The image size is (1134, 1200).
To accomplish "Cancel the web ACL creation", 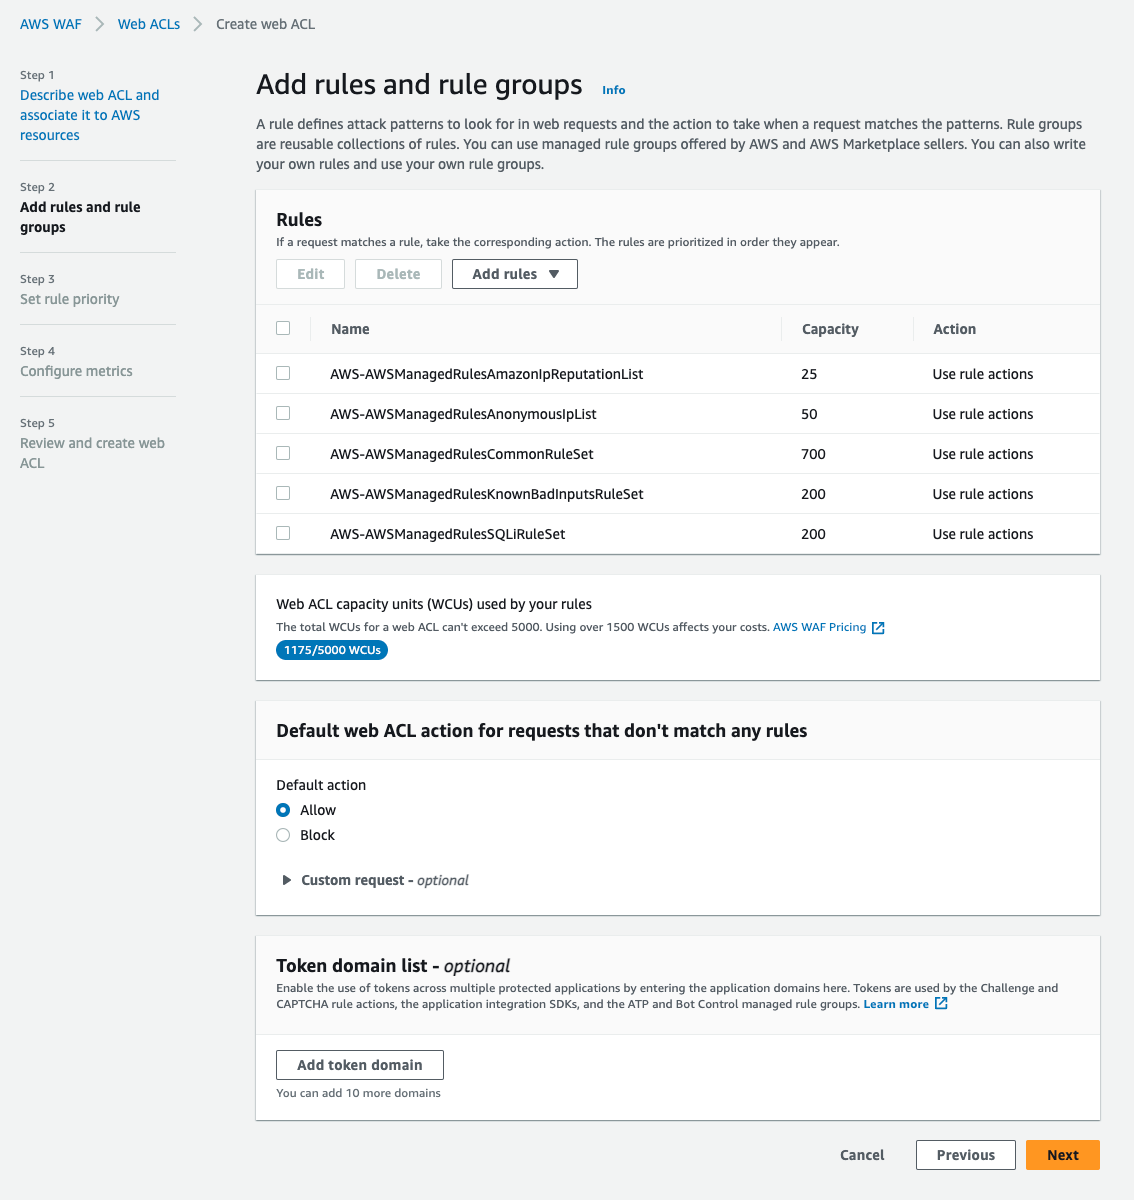I will coord(862,1155).
